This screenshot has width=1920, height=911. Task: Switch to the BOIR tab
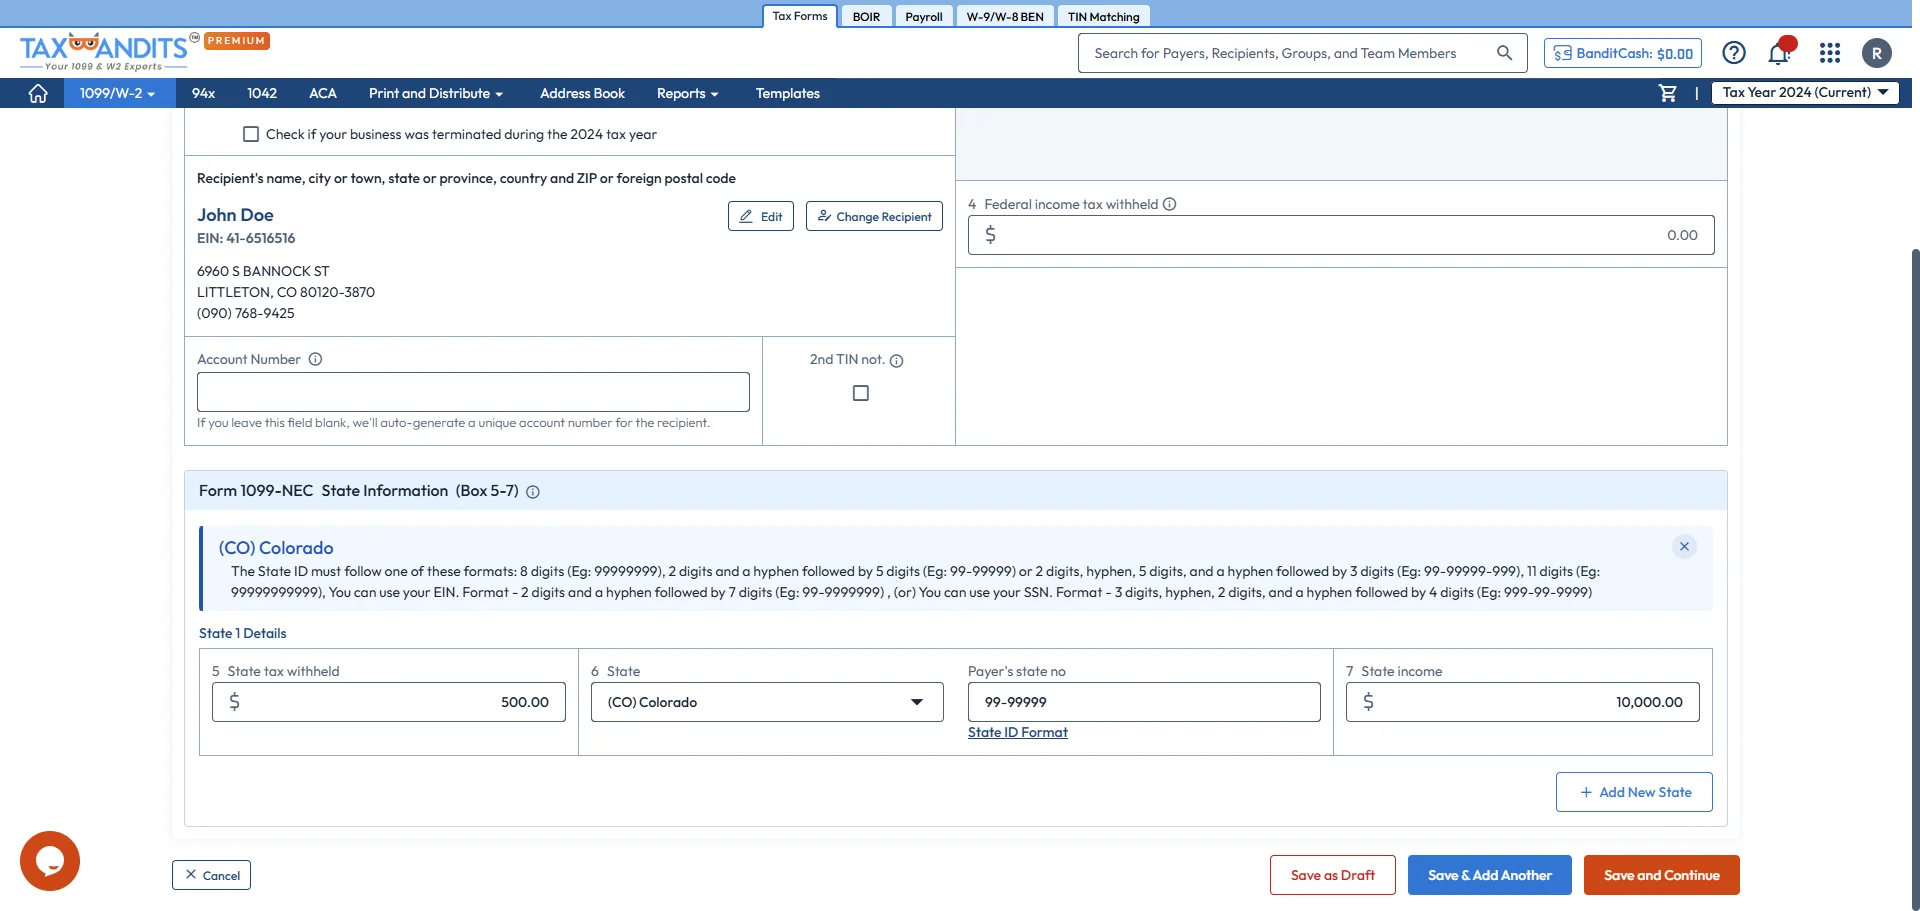pyautogui.click(x=866, y=16)
